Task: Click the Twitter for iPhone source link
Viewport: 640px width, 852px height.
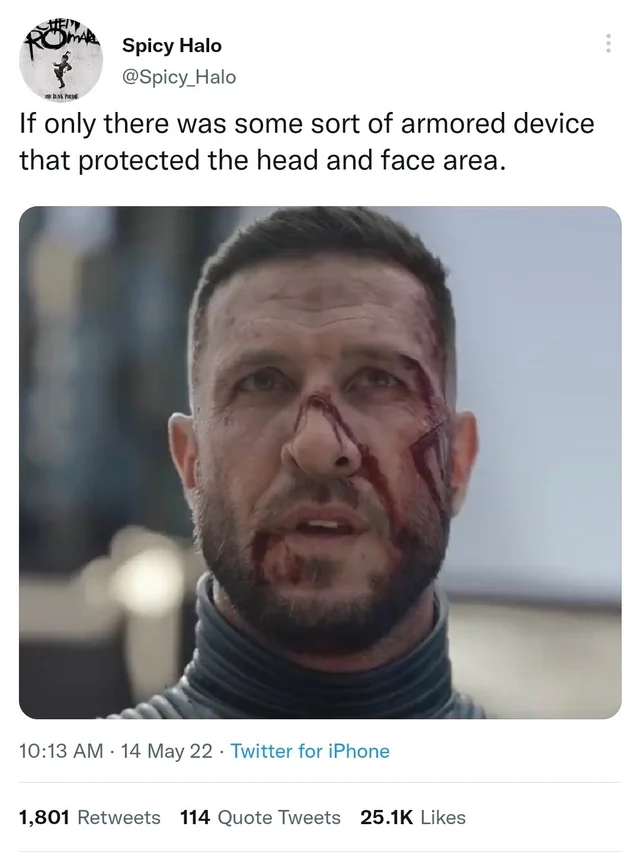Action: (310, 751)
